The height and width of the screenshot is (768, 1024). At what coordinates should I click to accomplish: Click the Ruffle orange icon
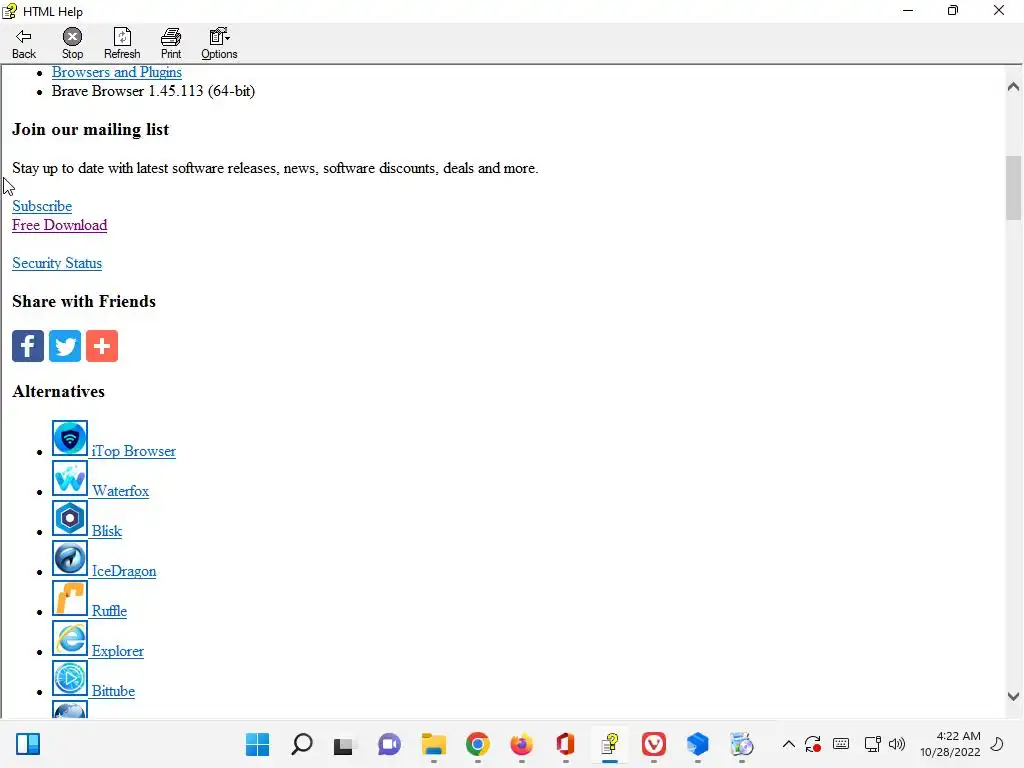[70, 598]
